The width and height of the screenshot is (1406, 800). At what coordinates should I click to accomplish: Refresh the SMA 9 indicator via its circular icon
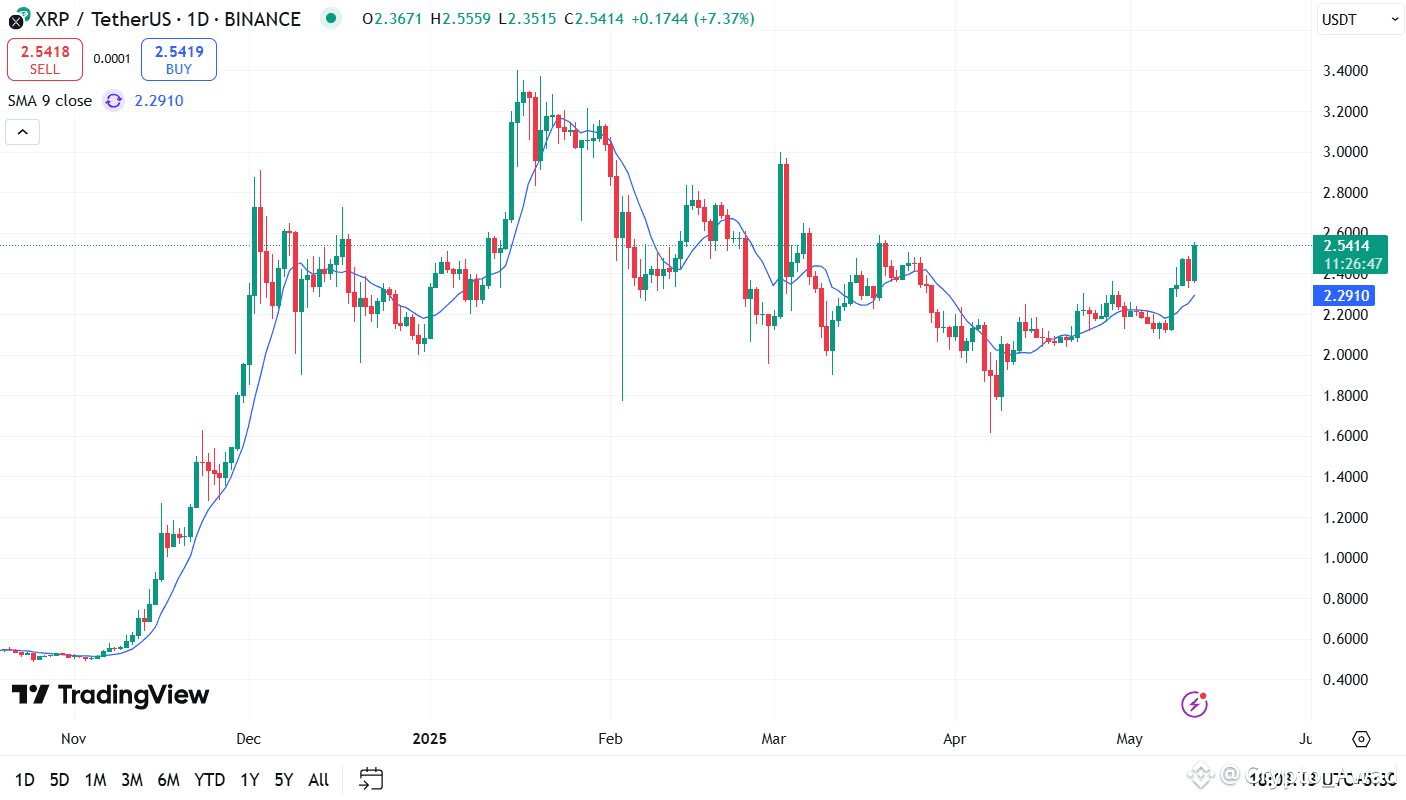pyautogui.click(x=112, y=100)
